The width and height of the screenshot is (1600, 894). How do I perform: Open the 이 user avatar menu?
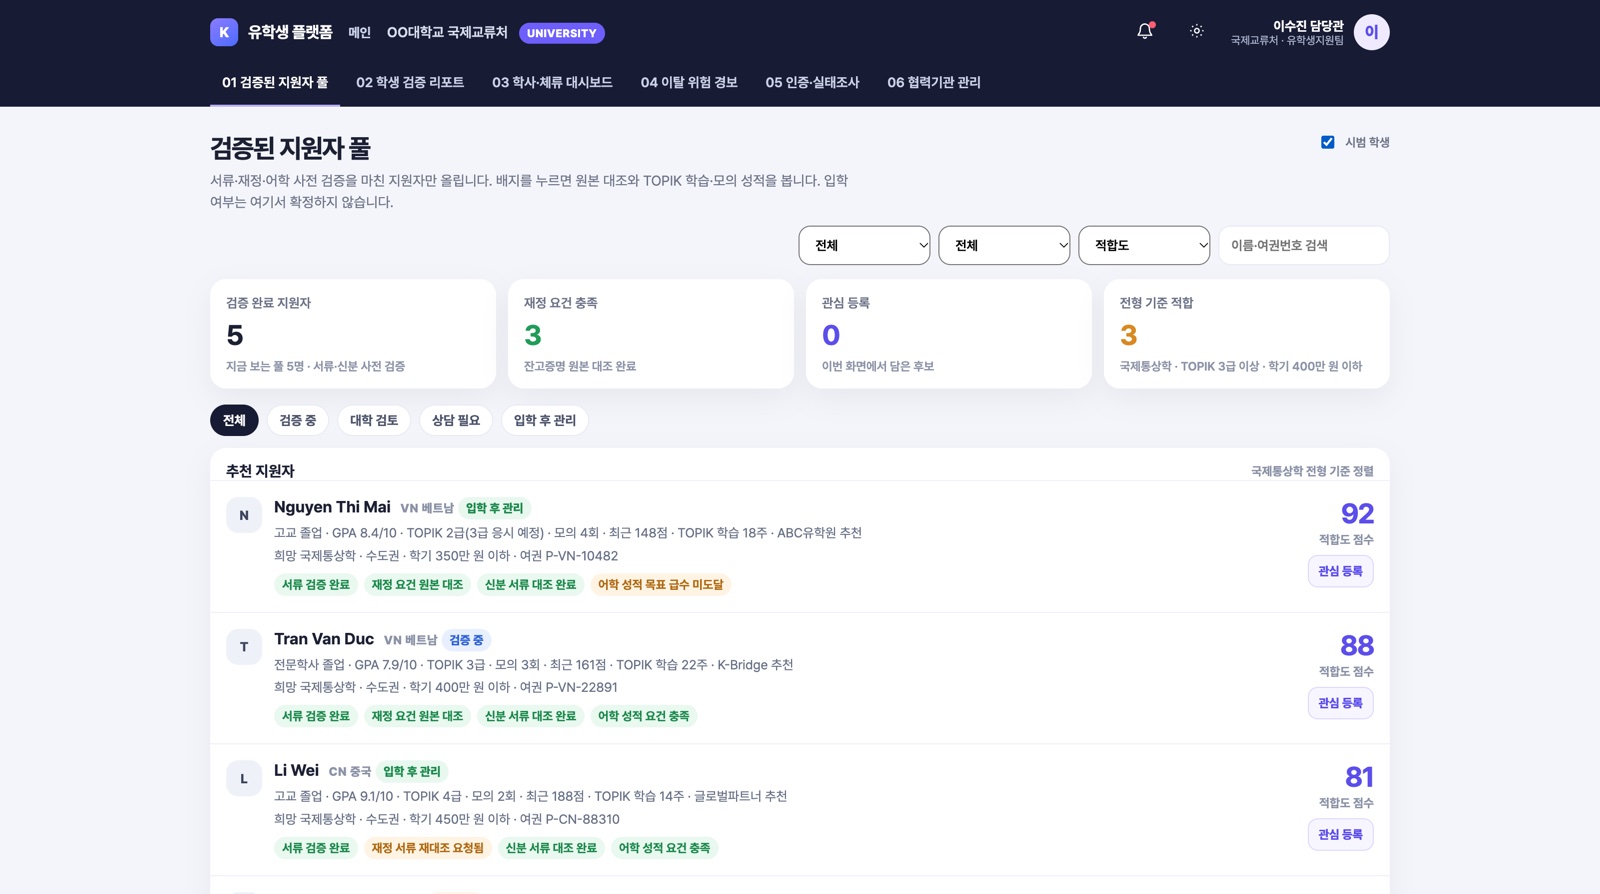click(x=1371, y=32)
